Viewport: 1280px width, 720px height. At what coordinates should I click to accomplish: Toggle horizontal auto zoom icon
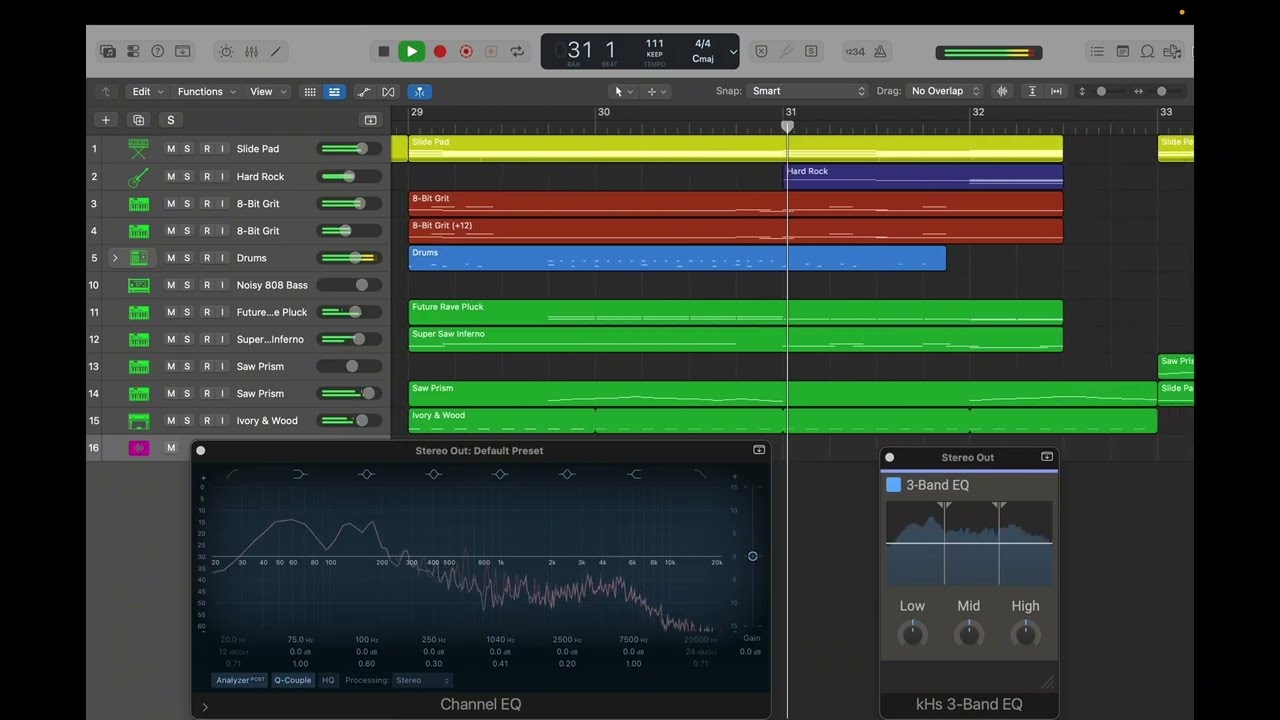click(1056, 91)
